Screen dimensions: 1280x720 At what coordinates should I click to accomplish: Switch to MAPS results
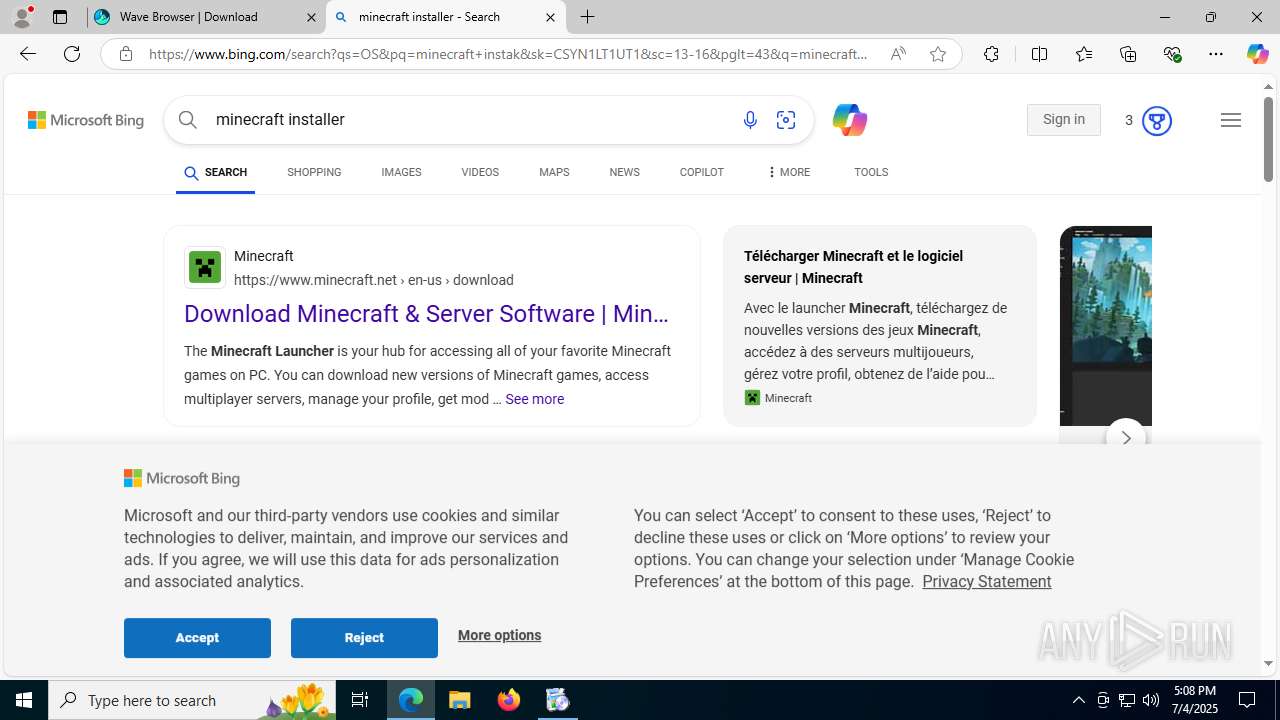click(554, 173)
